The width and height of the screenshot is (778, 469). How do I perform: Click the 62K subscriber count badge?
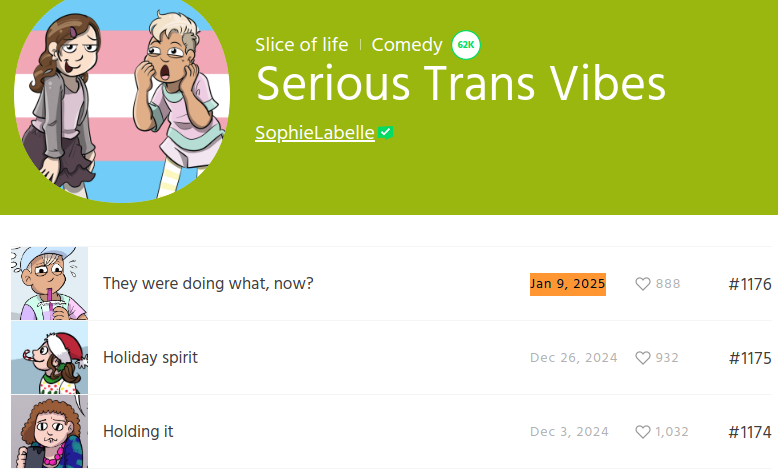point(466,45)
